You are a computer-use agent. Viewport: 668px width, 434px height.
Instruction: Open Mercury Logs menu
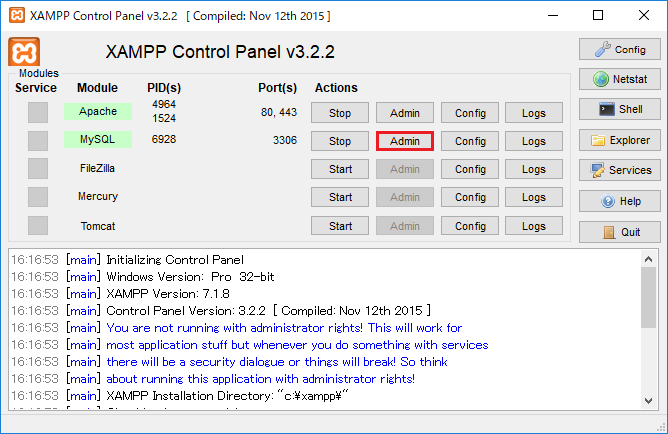[534, 197]
